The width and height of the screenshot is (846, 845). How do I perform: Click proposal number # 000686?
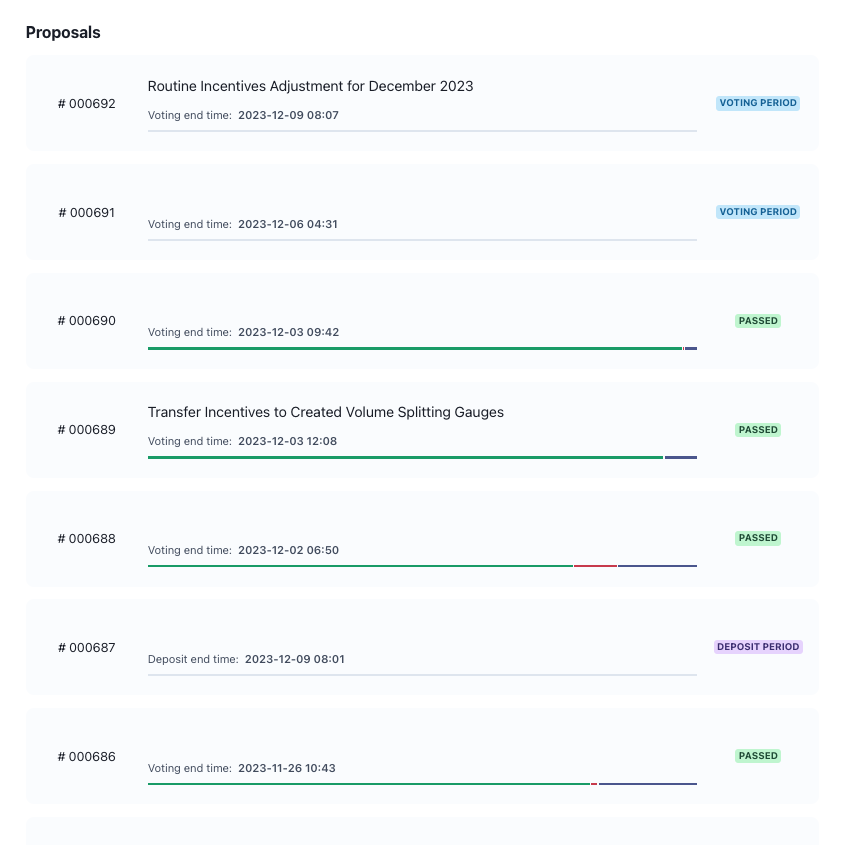[87, 756]
